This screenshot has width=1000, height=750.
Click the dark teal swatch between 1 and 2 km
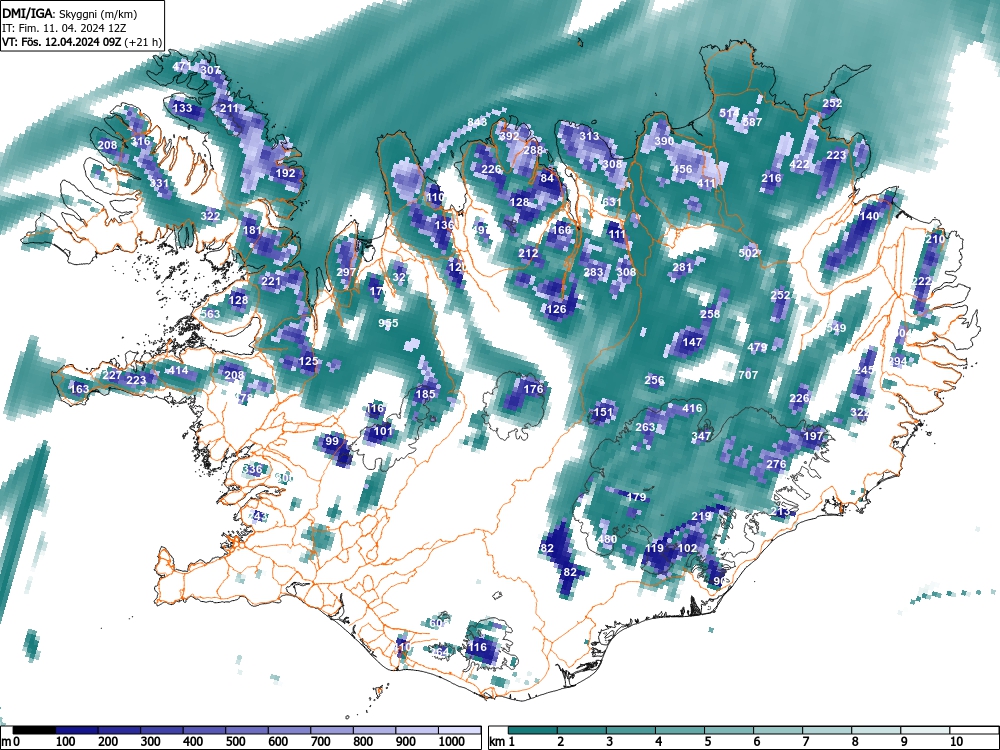[x=533, y=730]
